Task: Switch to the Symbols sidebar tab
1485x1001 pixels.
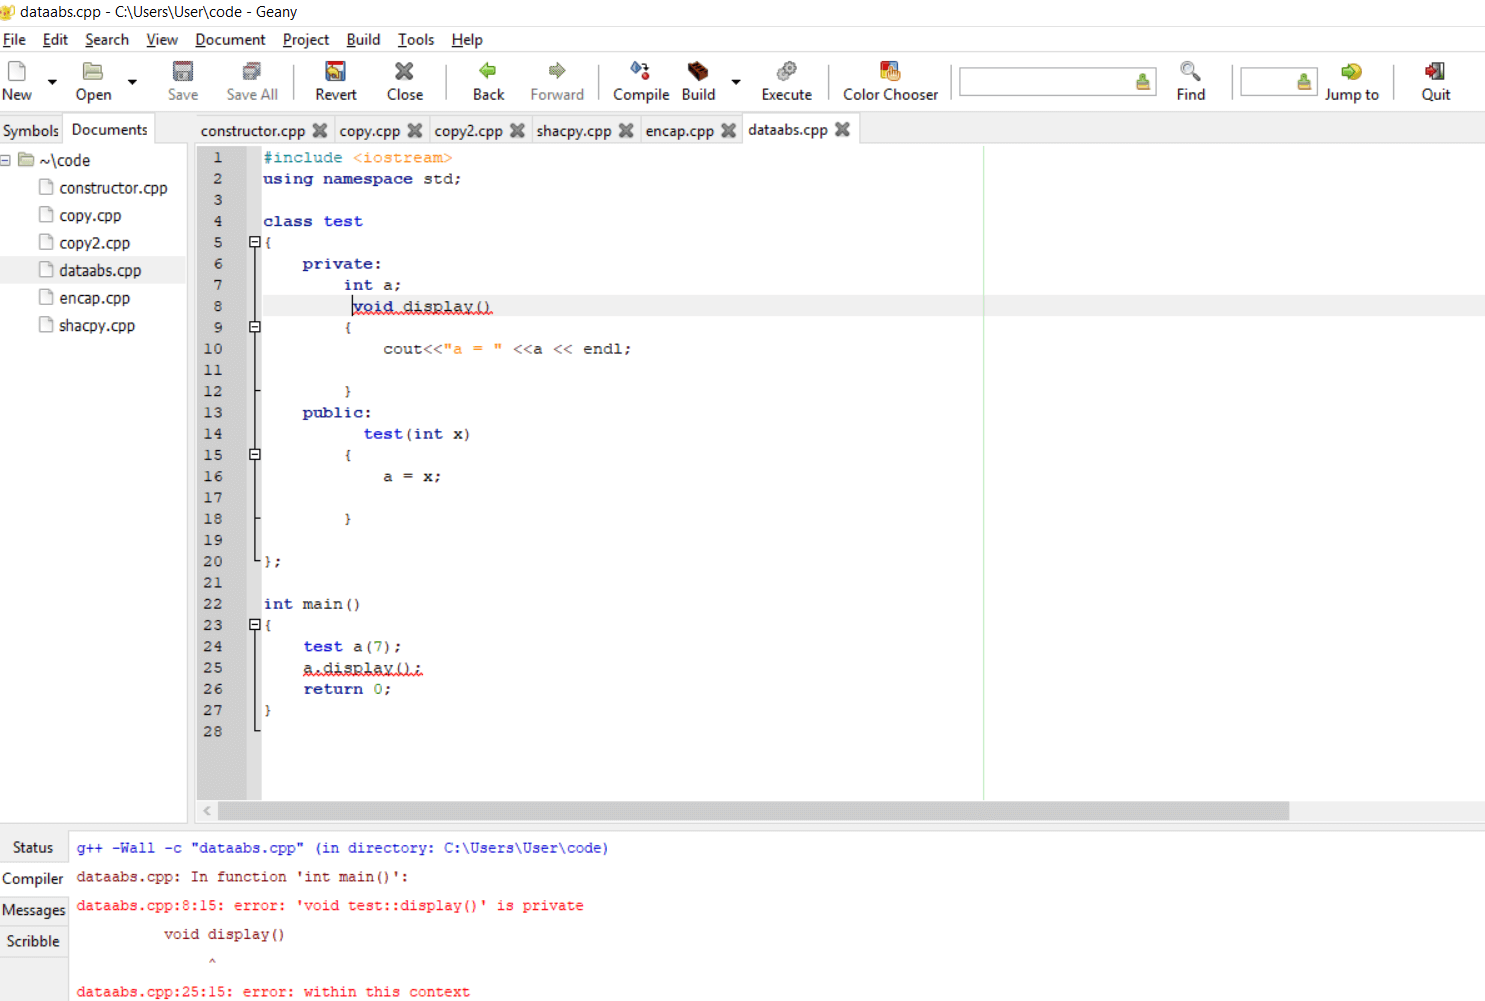Action: point(31,130)
